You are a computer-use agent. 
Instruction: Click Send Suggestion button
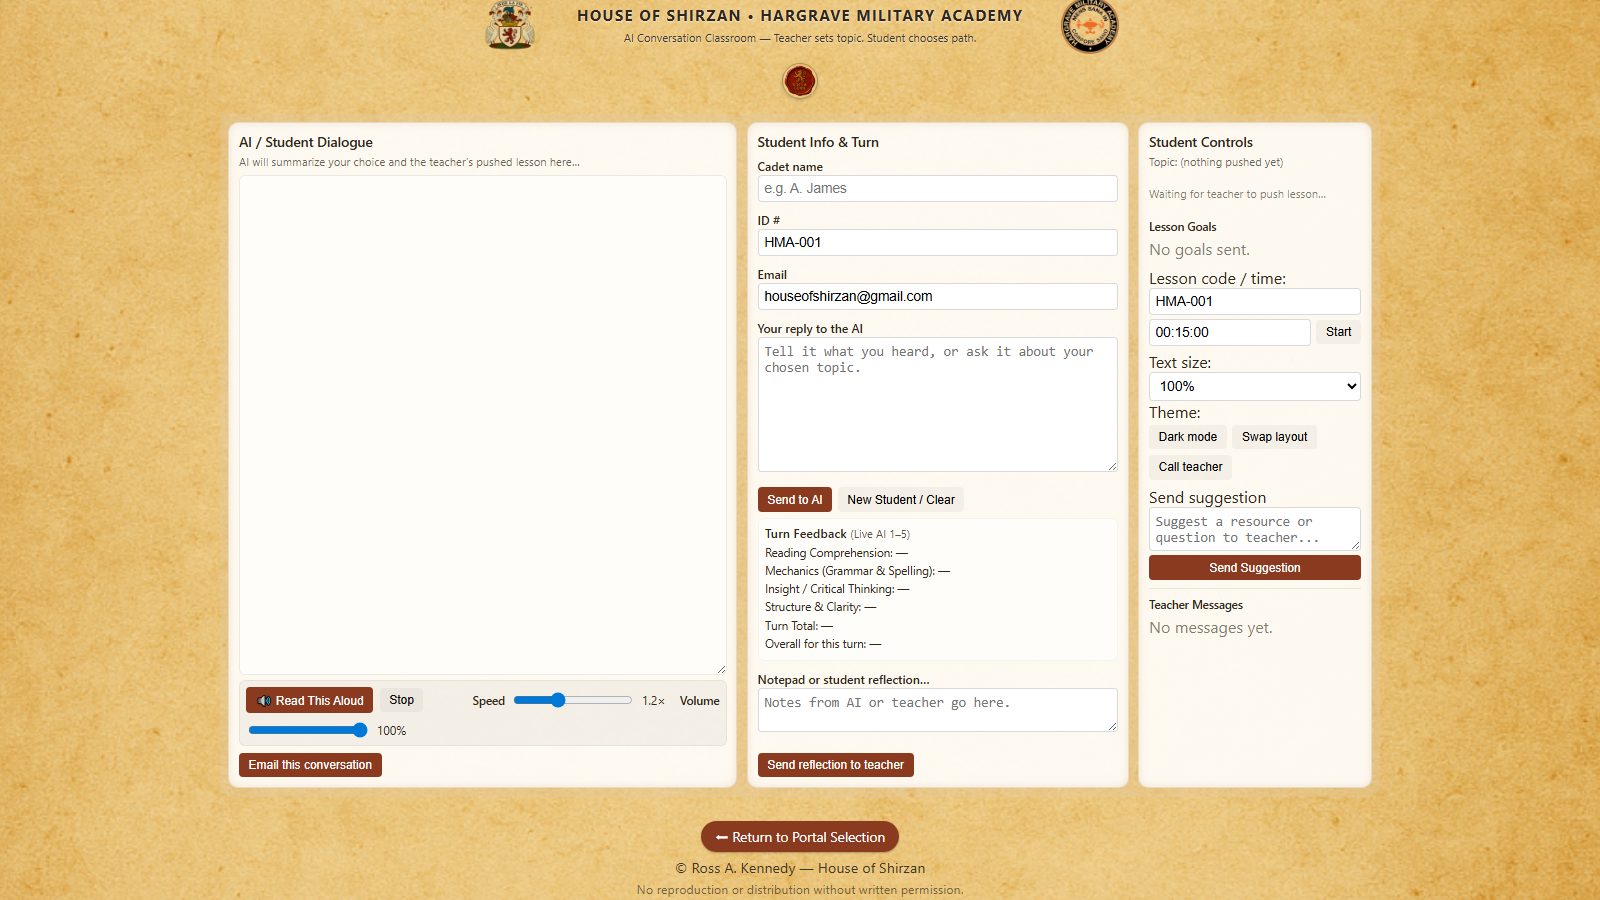(x=1254, y=568)
